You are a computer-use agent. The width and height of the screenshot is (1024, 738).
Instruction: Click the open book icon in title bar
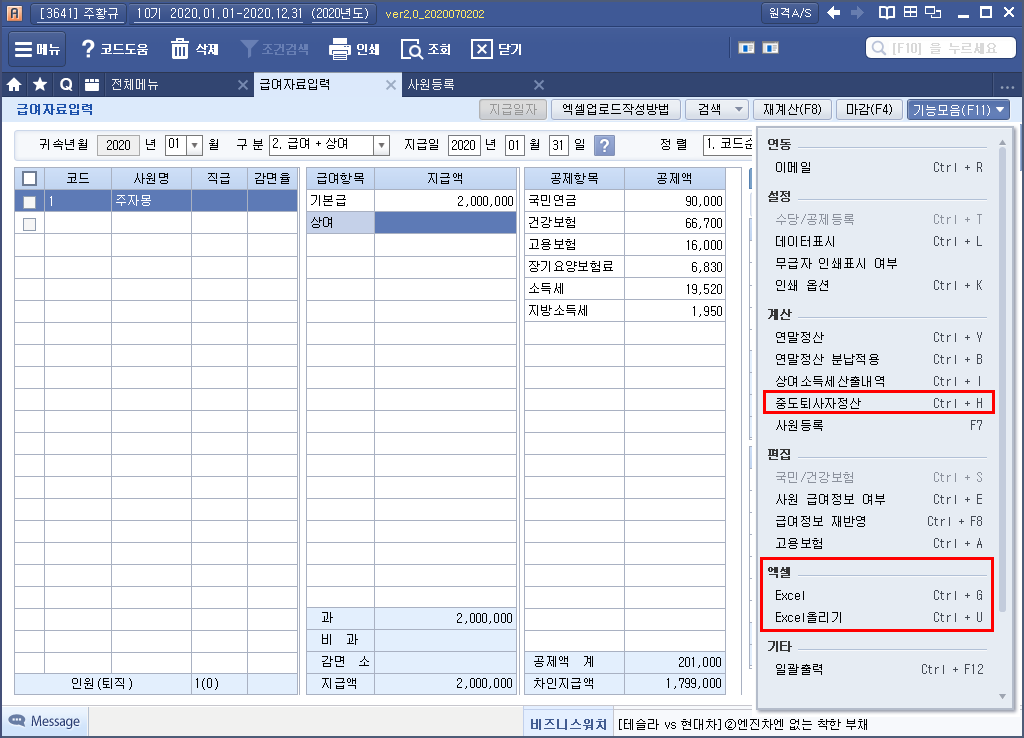tap(887, 12)
